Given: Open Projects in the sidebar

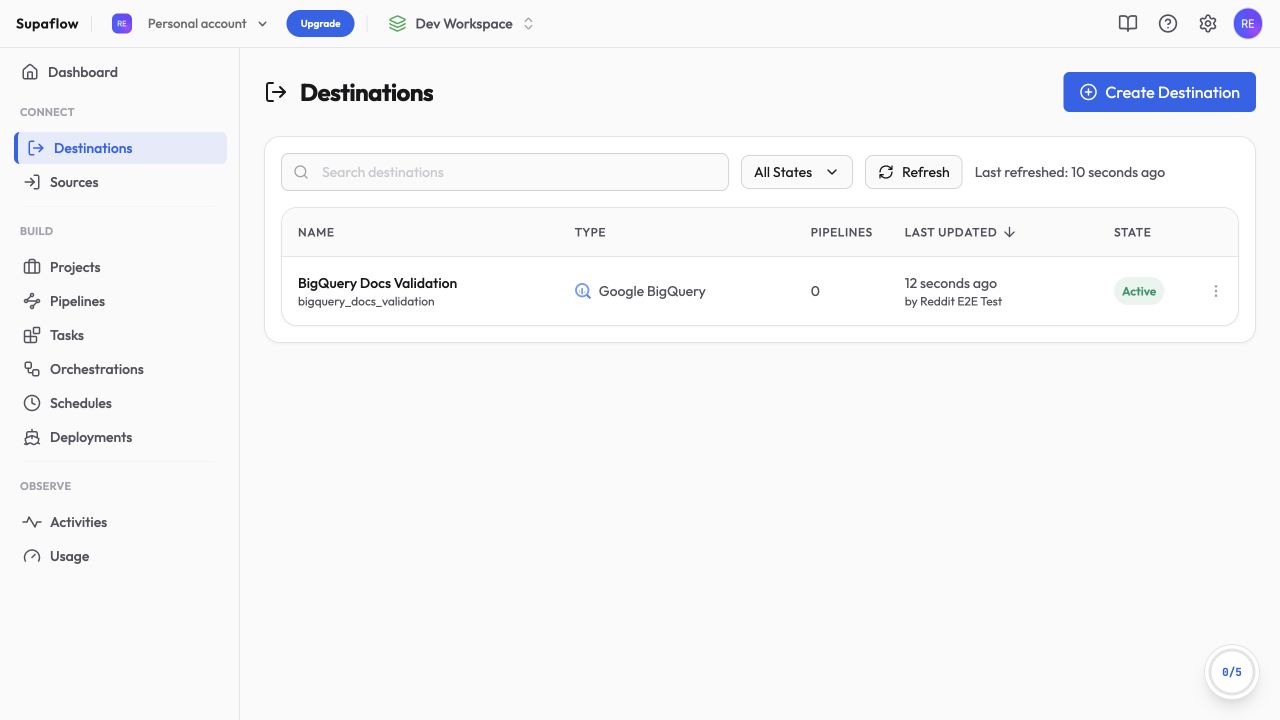Looking at the screenshot, I should point(121,267).
